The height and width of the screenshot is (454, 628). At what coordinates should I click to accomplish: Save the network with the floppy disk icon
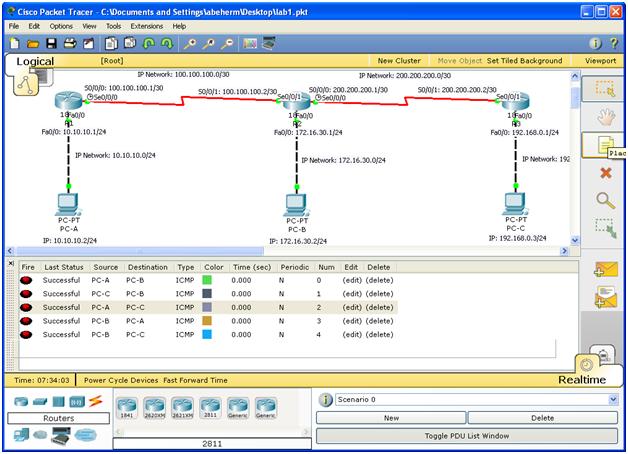(x=51, y=43)
